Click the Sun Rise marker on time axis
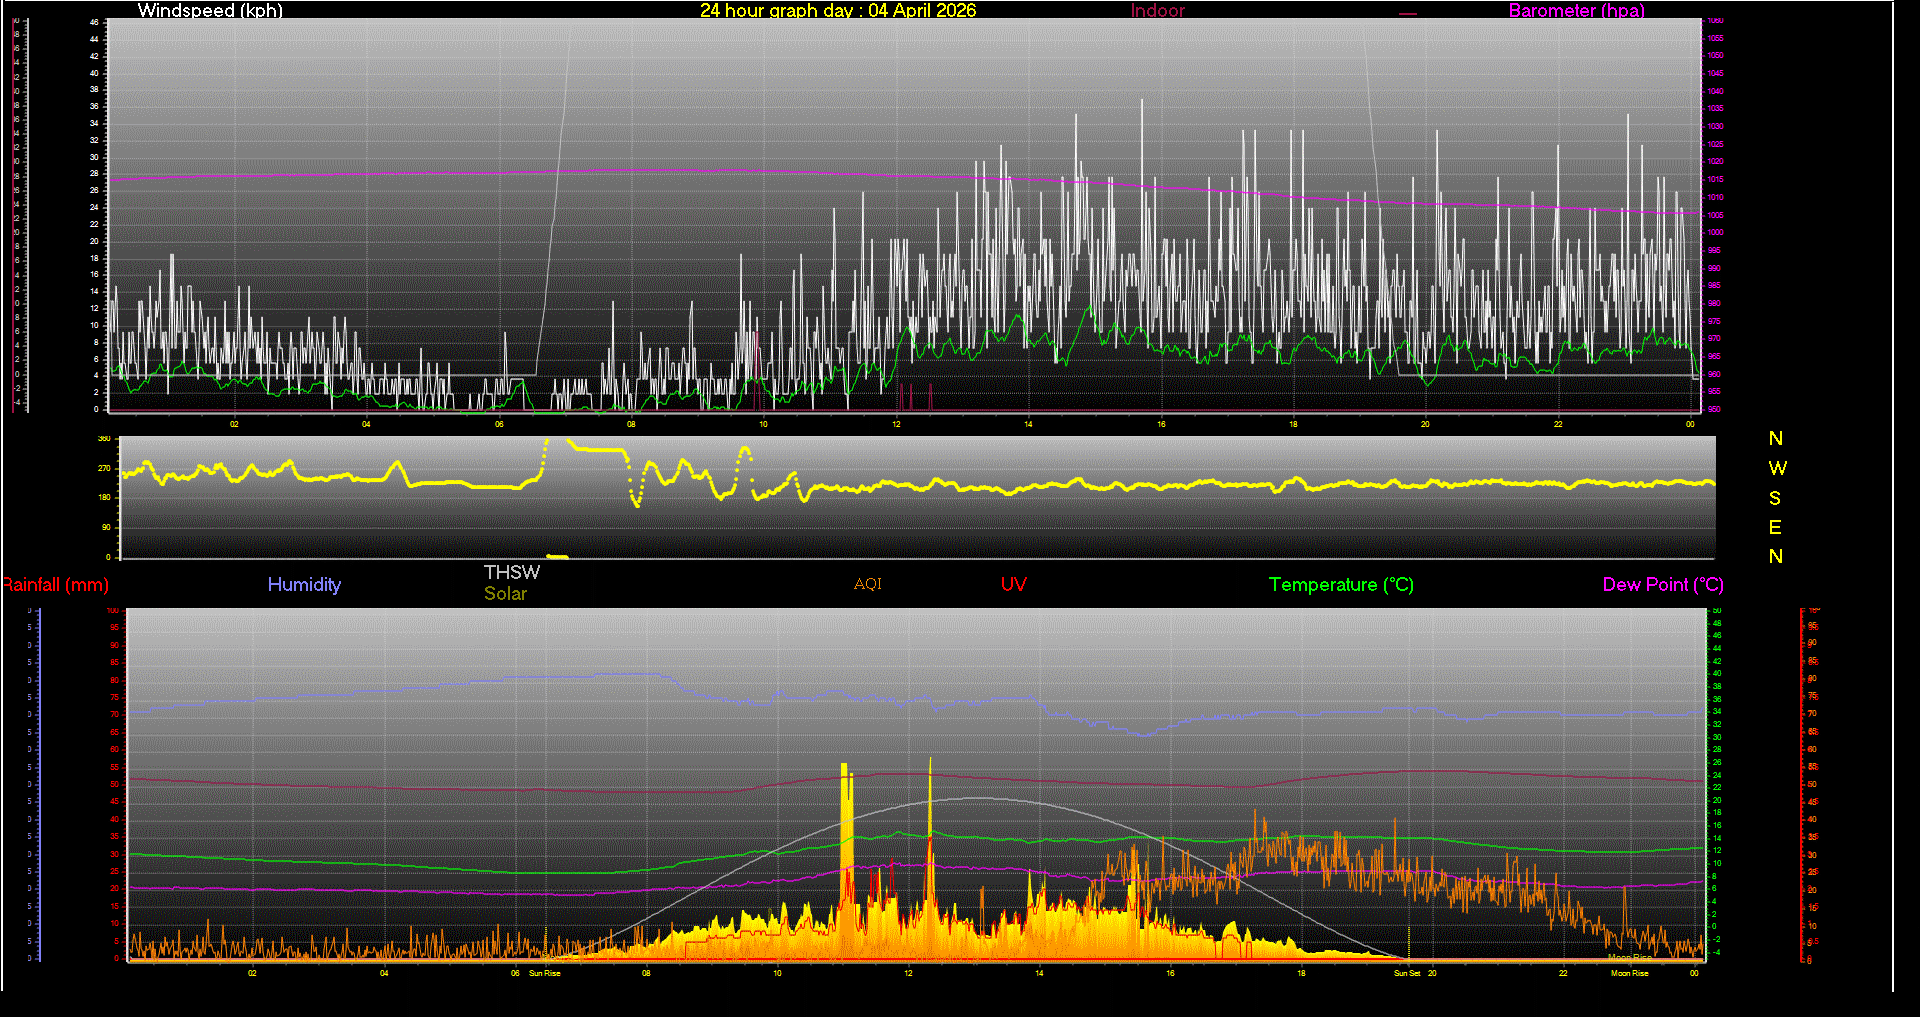Image resolution: width=1920 pixels, height=1017 pixels. coord(544,973)
